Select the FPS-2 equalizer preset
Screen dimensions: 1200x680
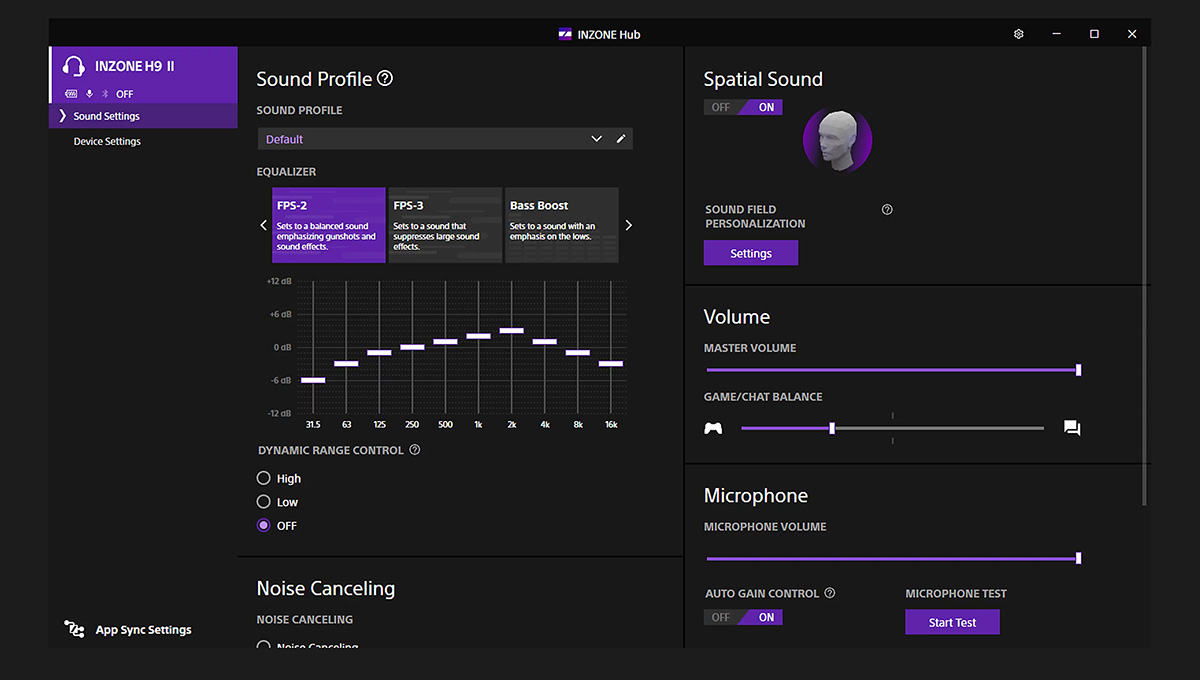[x=329, y=226]
